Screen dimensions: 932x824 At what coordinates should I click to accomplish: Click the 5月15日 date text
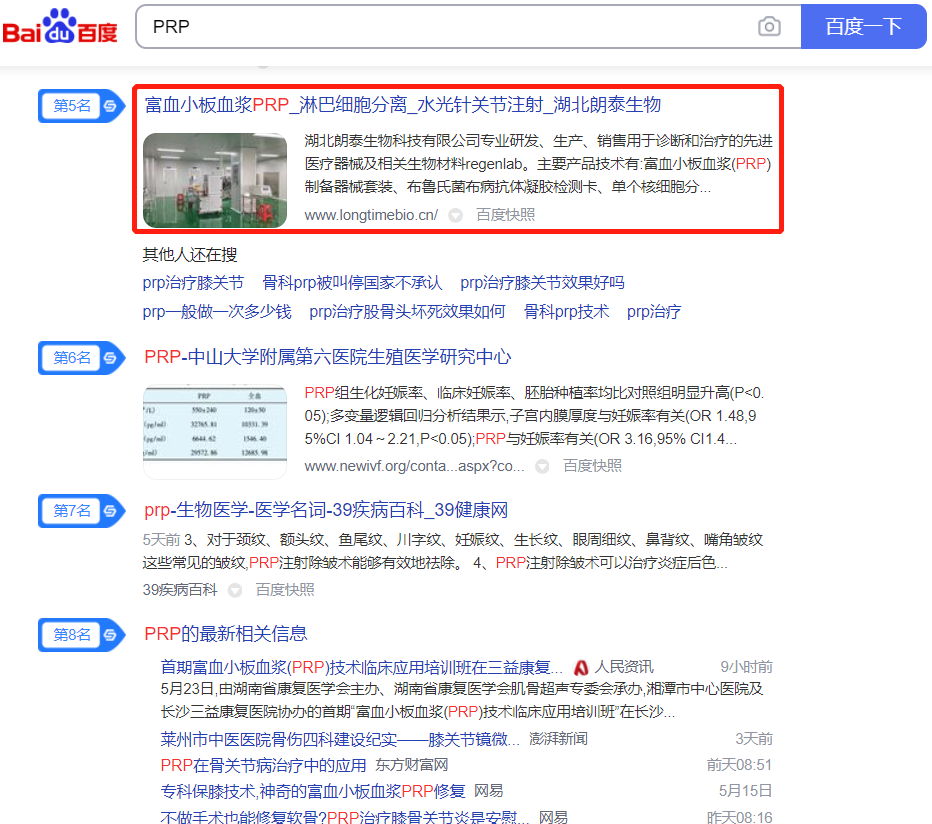tap(746, 791)
